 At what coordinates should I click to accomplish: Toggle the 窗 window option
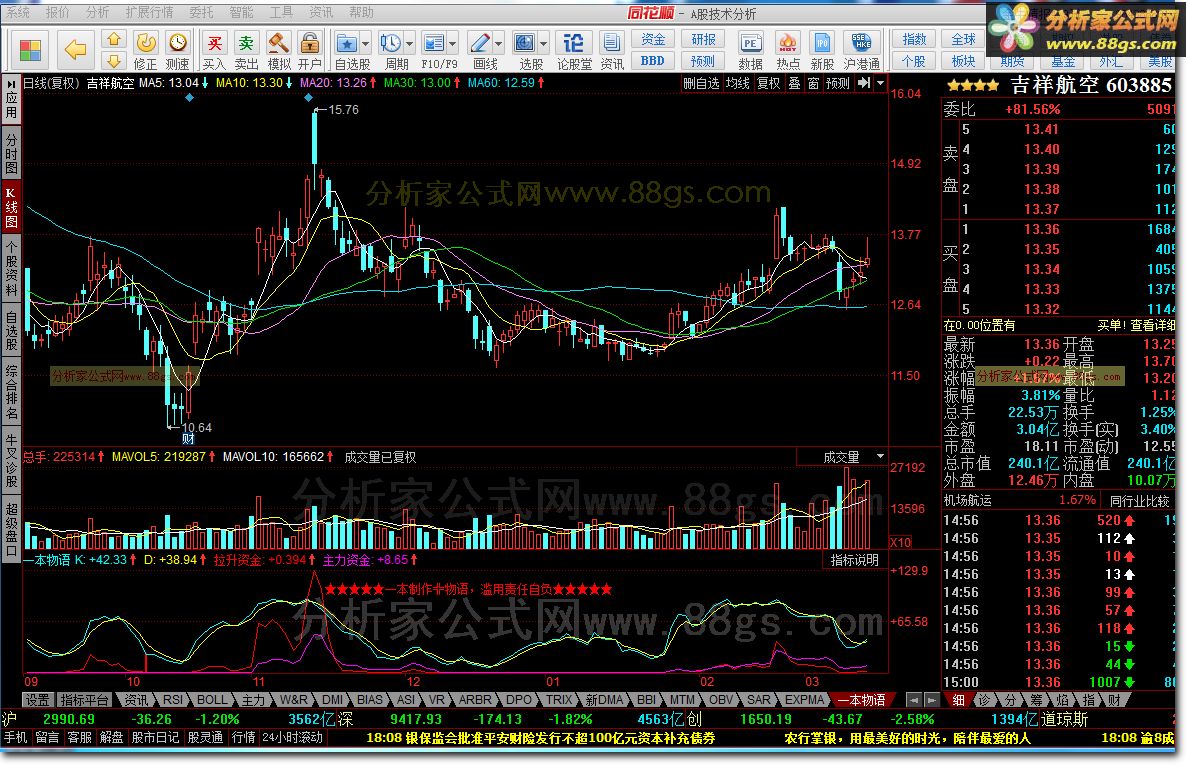coord(813,83)
